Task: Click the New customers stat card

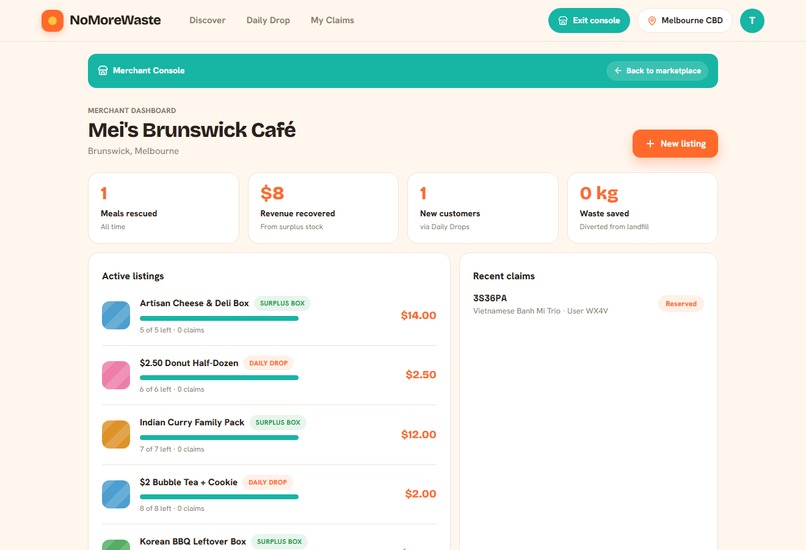Action: pos(483,208)
